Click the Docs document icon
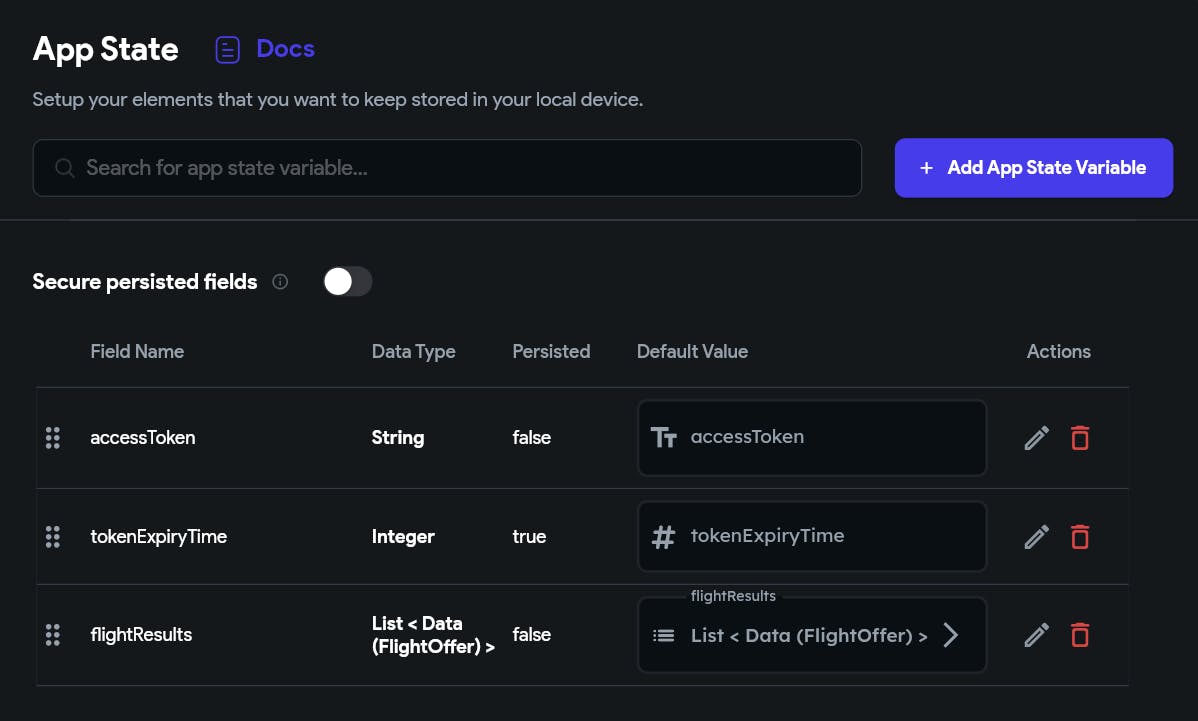This screenshot has height=721, width=1198. pyautogui.click(x=228, y=49)
